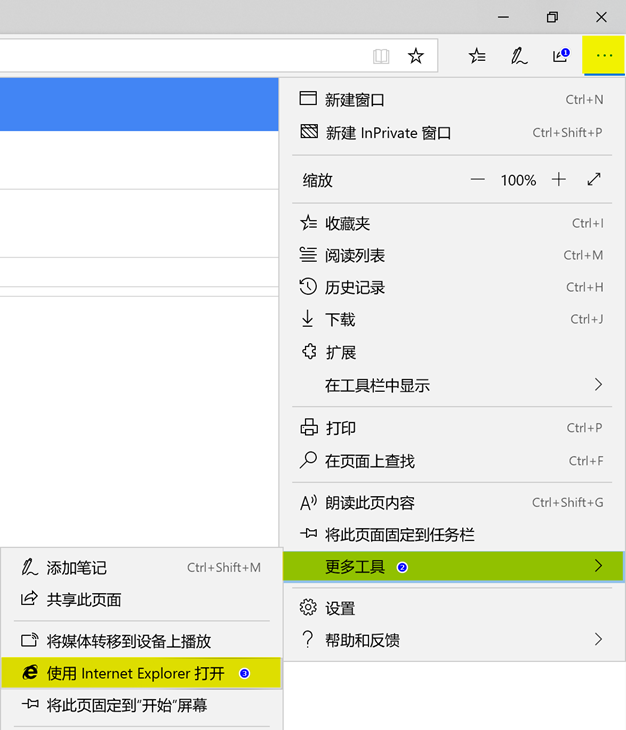
Task: Toggle Reading view book icon
Action: pyautogui.click(x=381, y=56)
